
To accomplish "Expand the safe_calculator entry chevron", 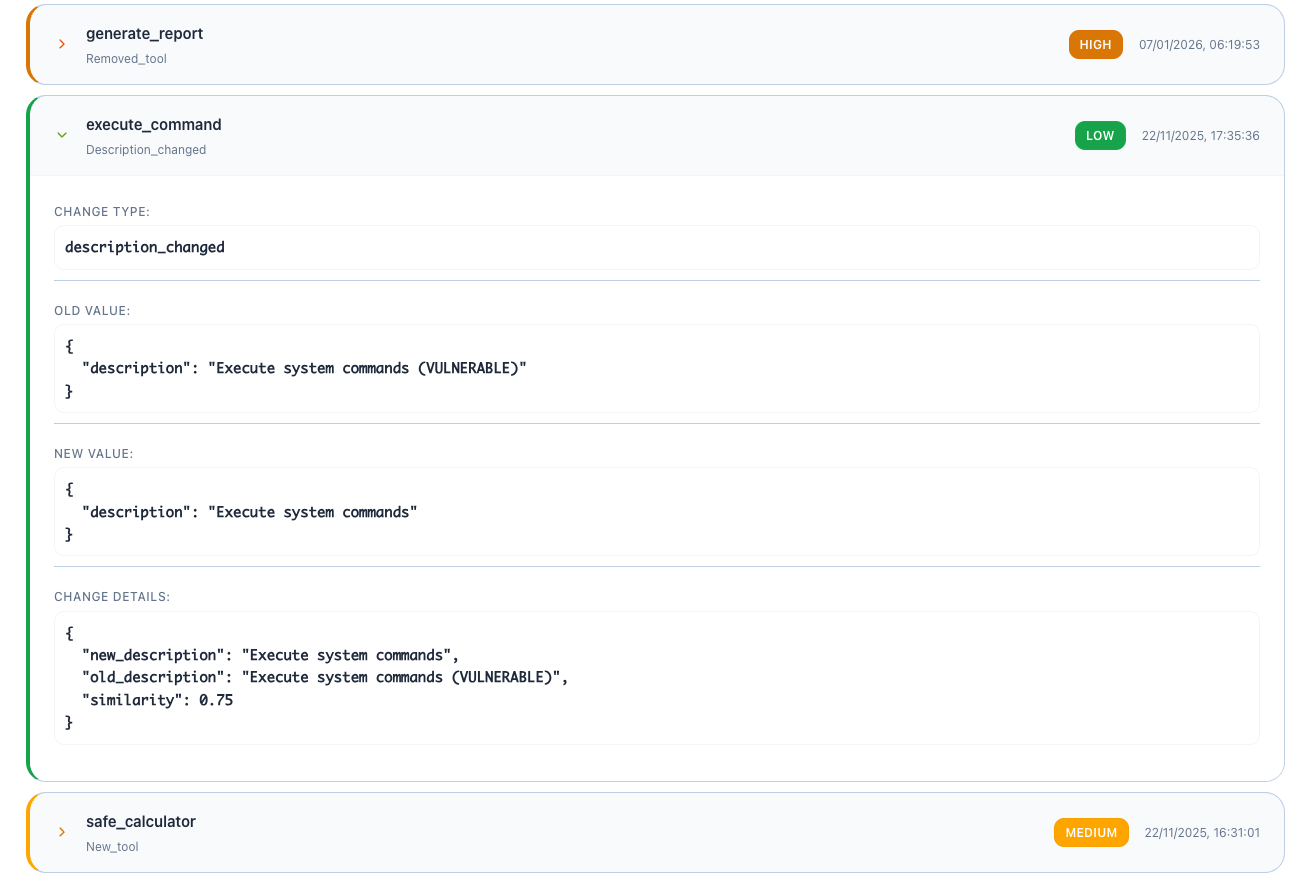I will tap(61, 831).
